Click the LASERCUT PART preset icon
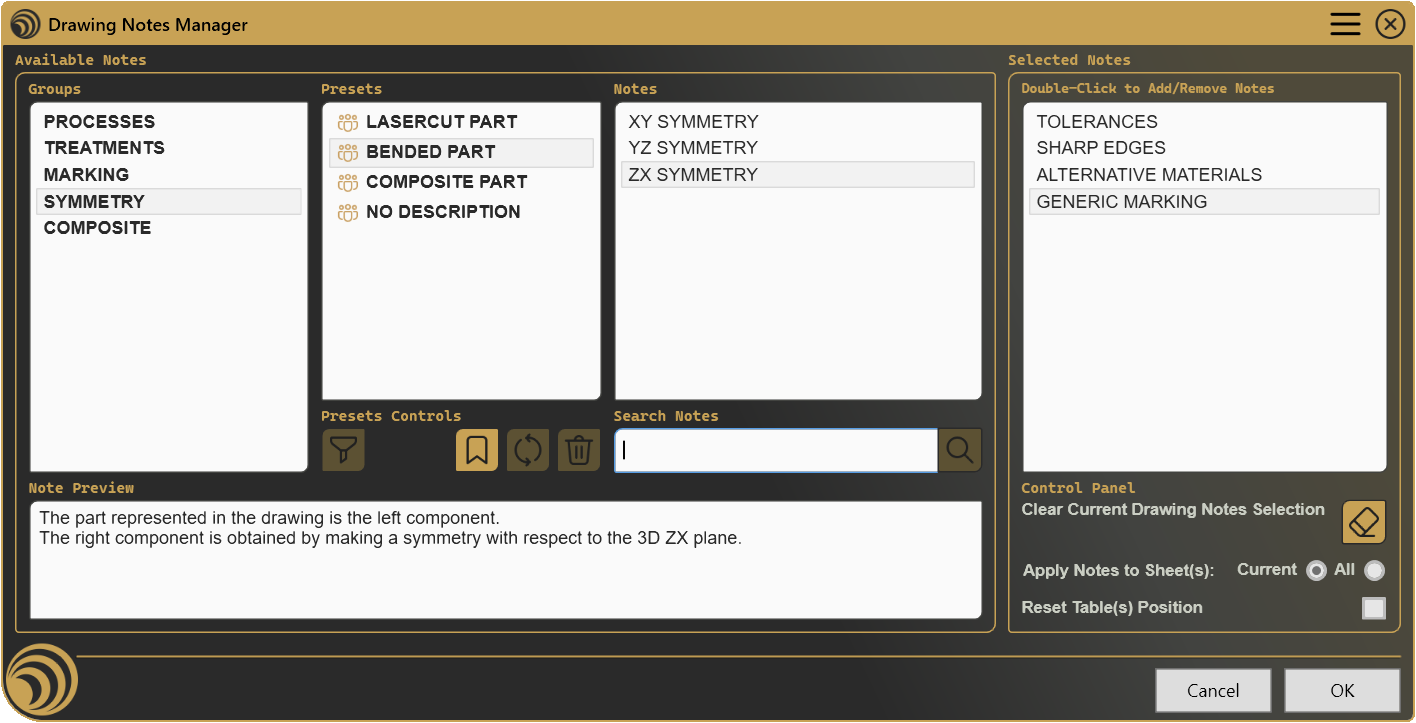1416x723 pixels. (x=348, y=123)
